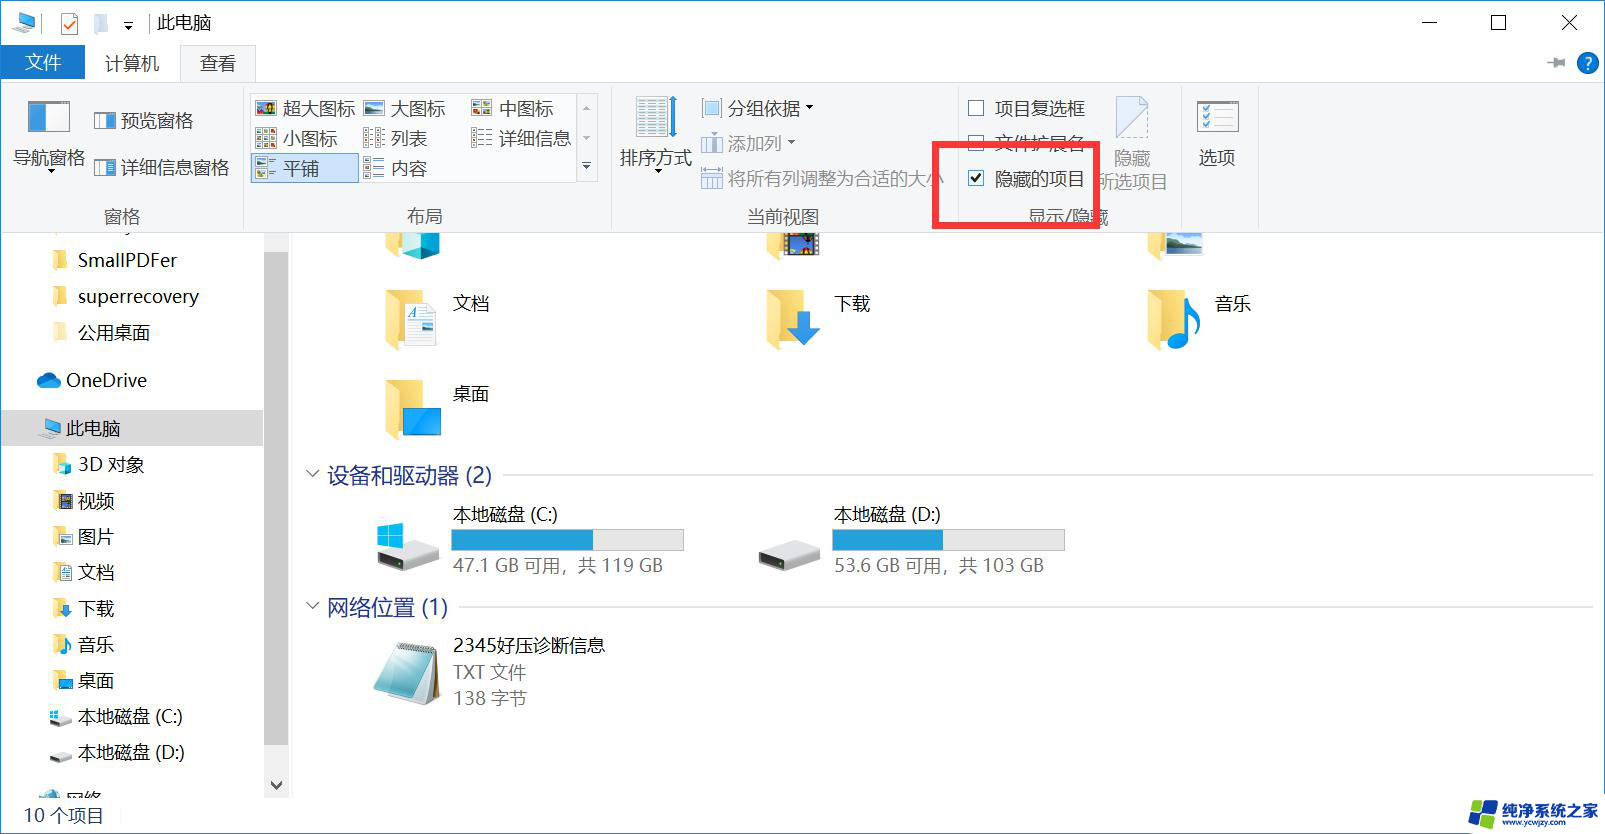Select Large icons (大图标) layout
Image resolution: width=1605 pixels, height=834 pixels.
[x=405, y=108]
